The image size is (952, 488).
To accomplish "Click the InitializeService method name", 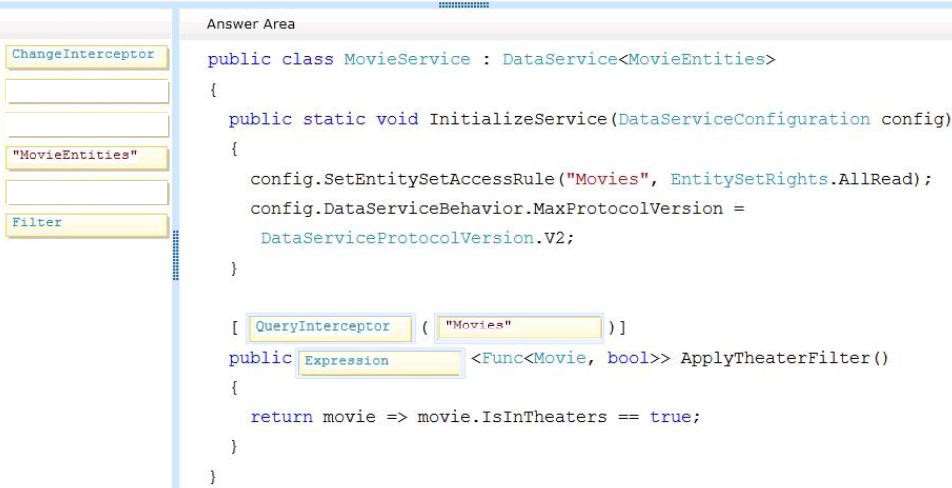I will [x=518, y=119].
